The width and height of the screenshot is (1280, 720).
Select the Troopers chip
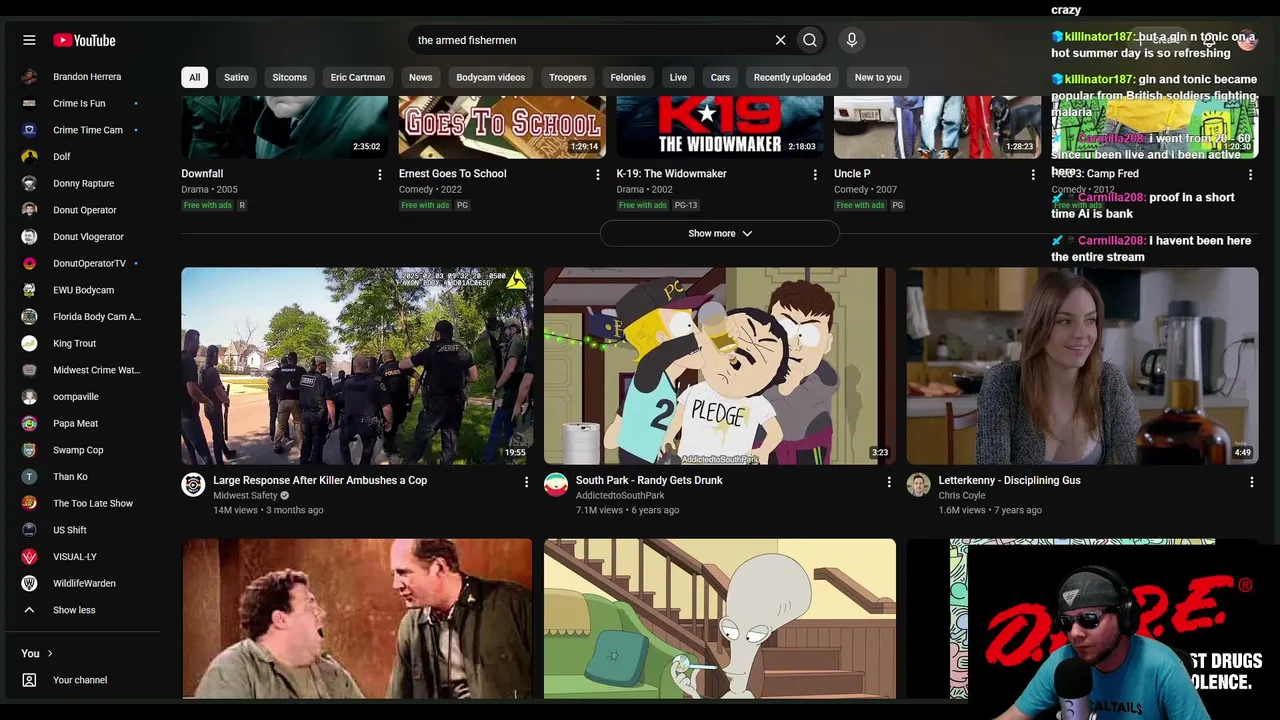568,77
